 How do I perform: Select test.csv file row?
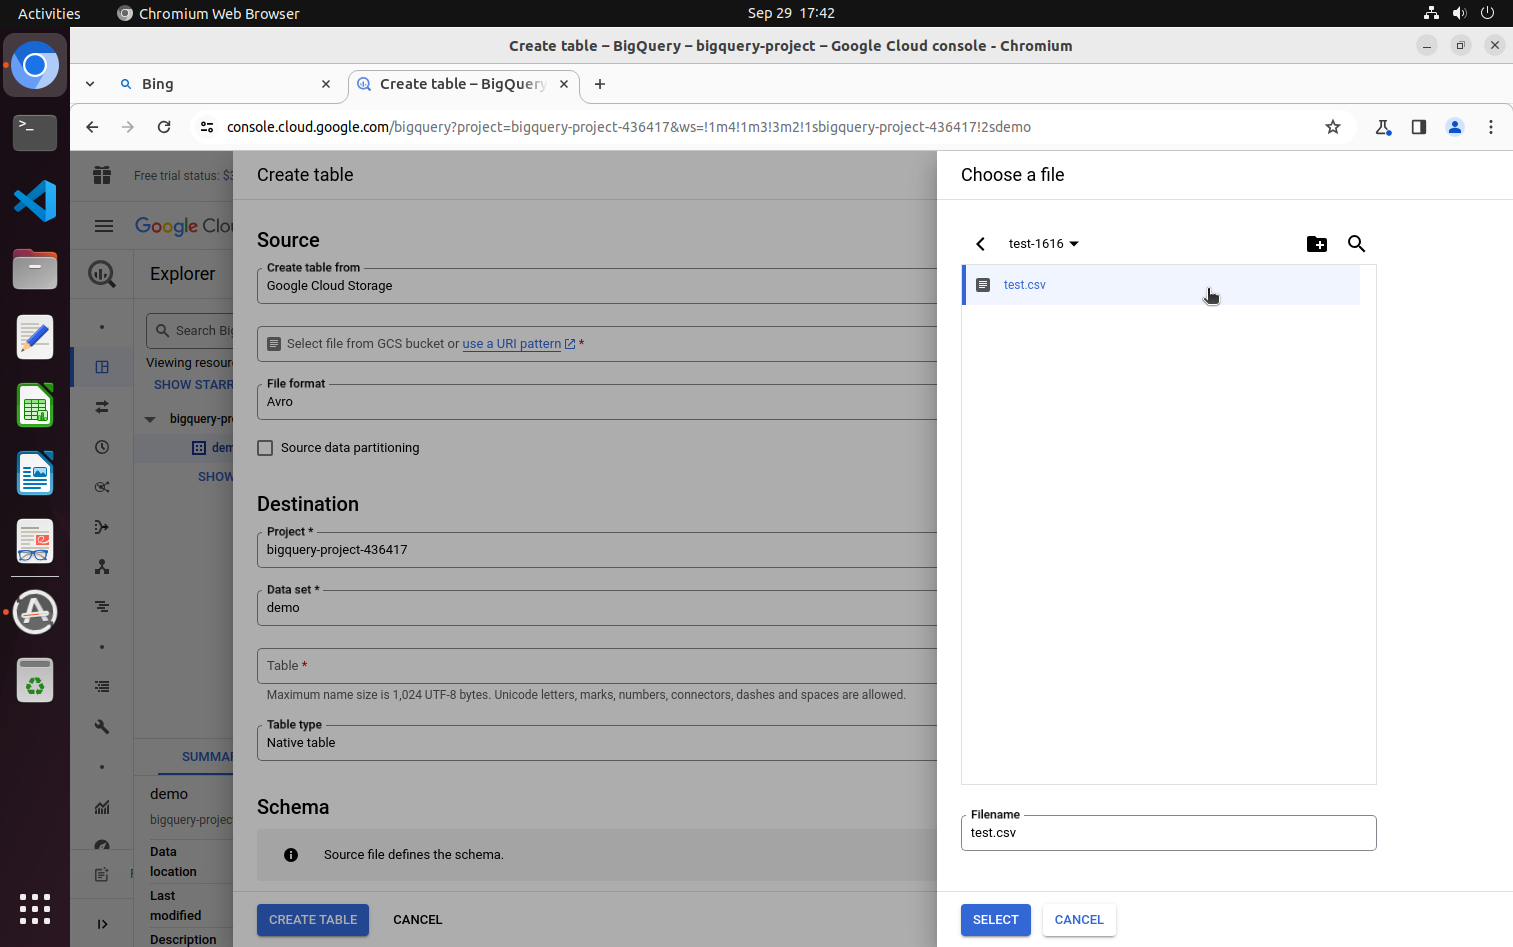(1160, 285)
